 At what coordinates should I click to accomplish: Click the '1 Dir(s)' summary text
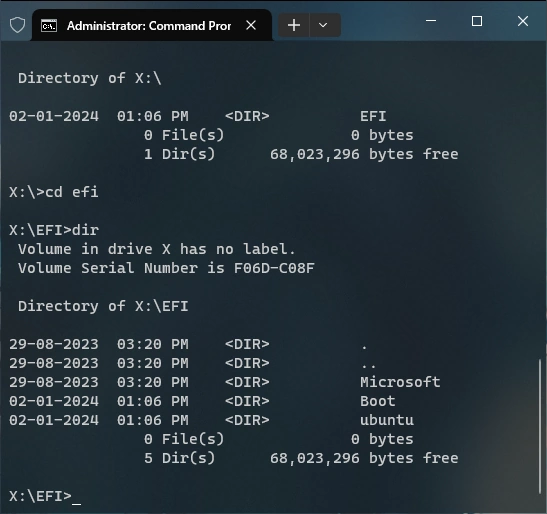click(x=180, y=154)
